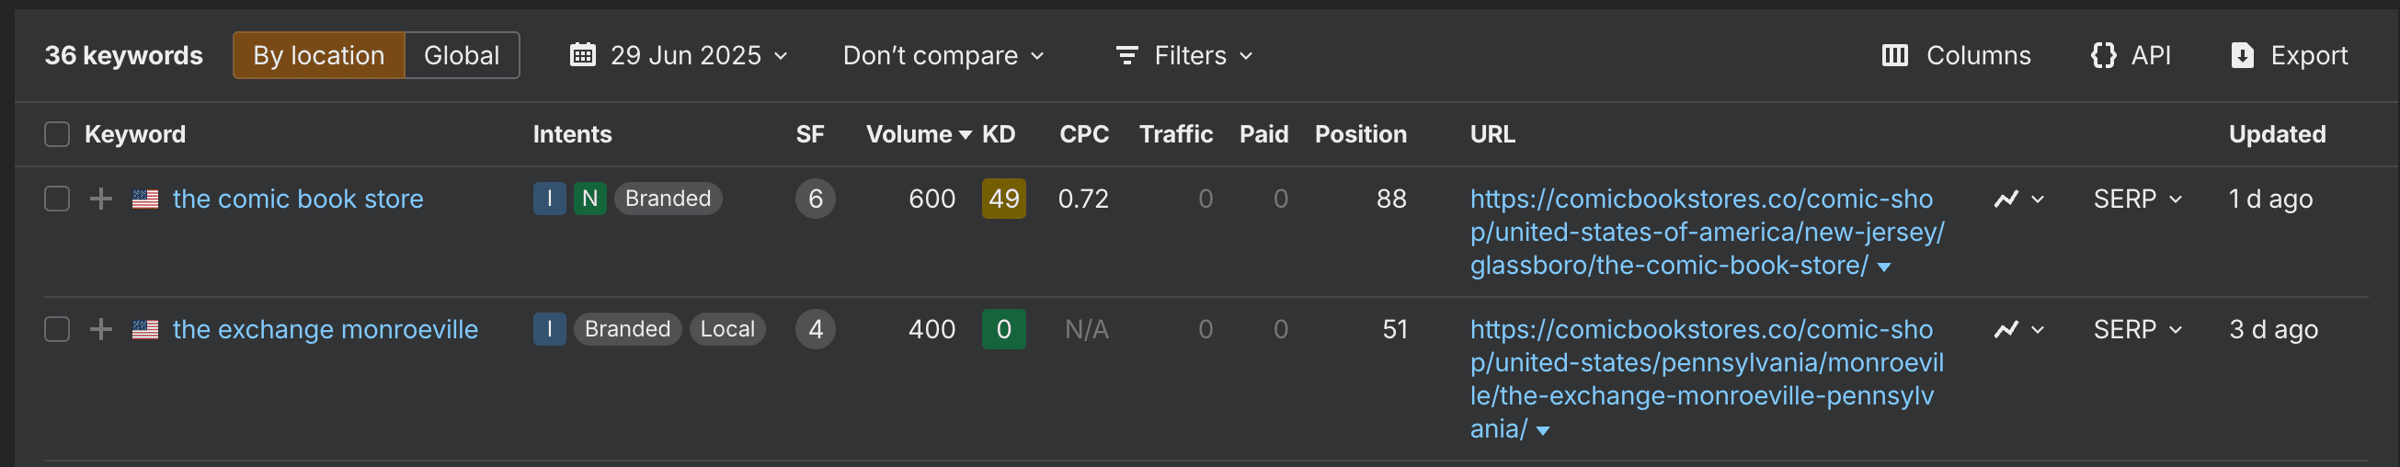
Task: Switch to the Global tab
Action: (461, 55)
